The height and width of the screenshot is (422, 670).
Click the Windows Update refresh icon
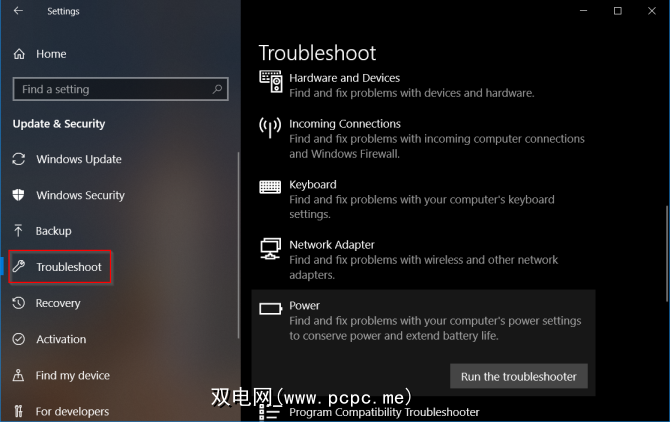(x=18, y=159)
